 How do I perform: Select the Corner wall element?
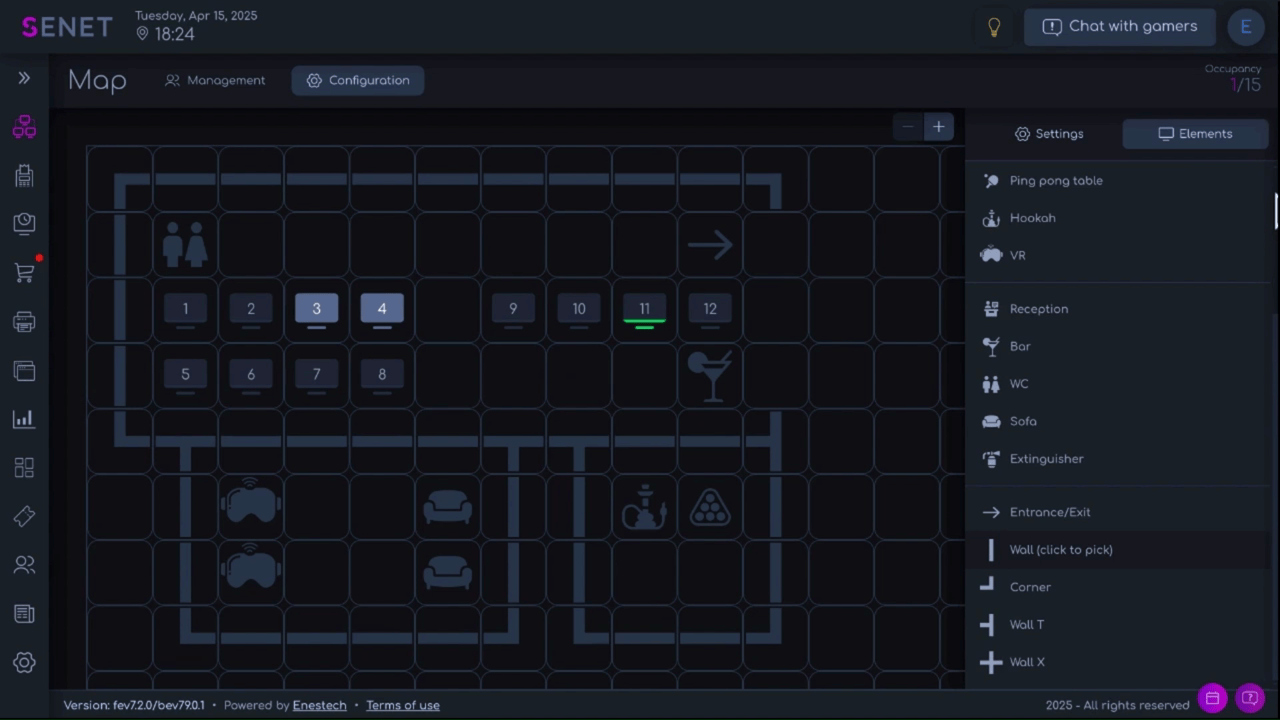1030,587
